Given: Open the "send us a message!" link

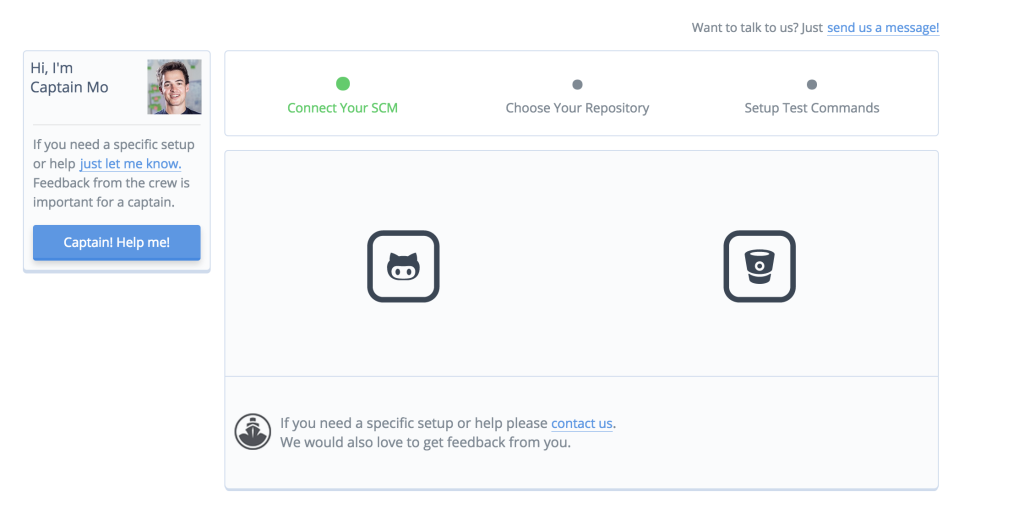Looking at the screenshot, I should pyautogui.click(x=883, y=28).
